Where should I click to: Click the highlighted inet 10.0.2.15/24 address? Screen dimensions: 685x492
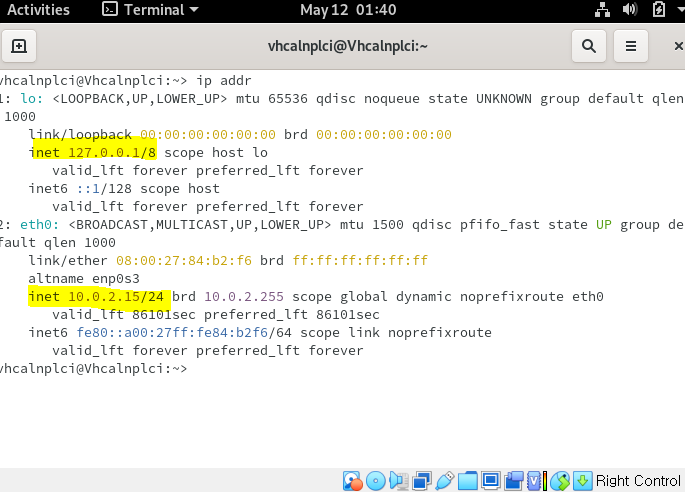click(96, 297)
